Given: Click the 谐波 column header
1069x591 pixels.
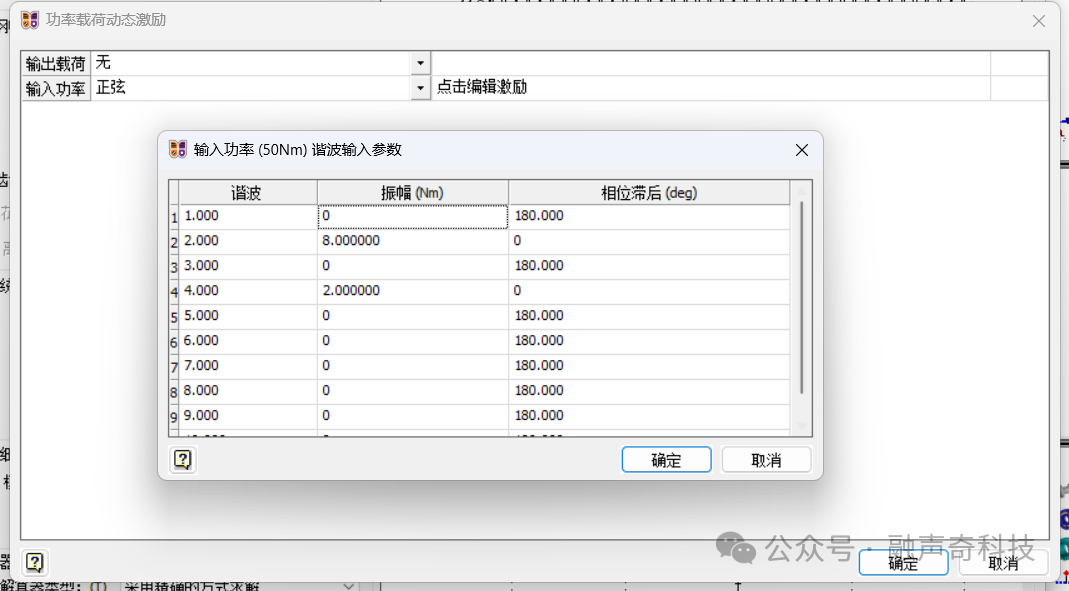Looking at the screenshot, I should 247,193.
